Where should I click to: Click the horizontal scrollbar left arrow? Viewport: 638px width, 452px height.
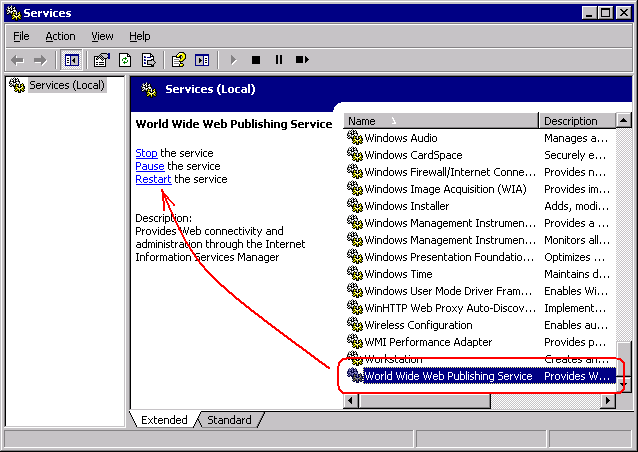point(351,401)
